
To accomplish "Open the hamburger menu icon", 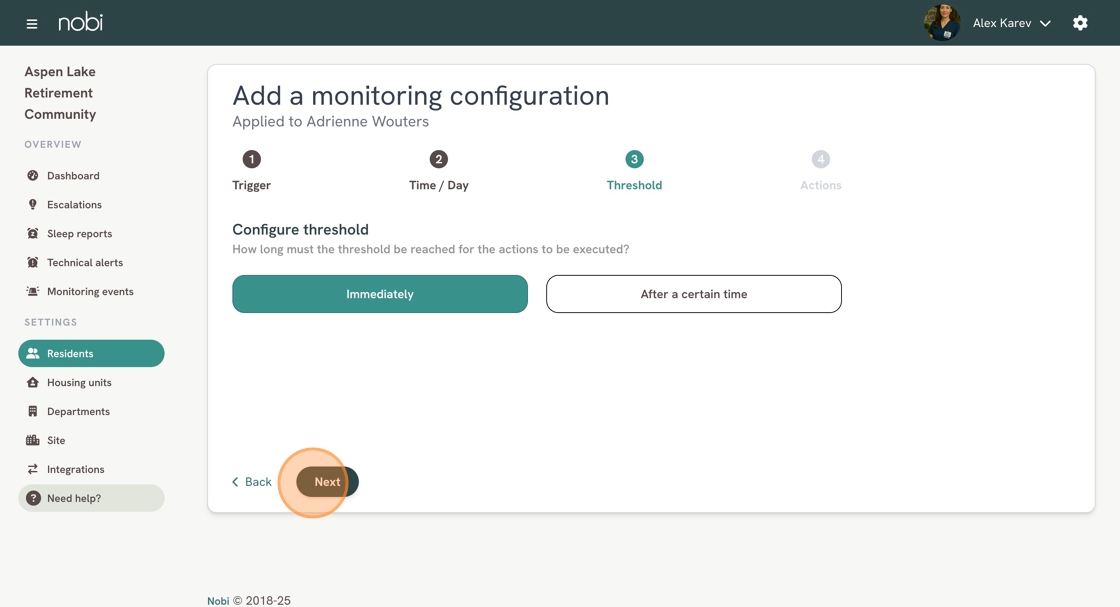I will (x=31, y=24).
